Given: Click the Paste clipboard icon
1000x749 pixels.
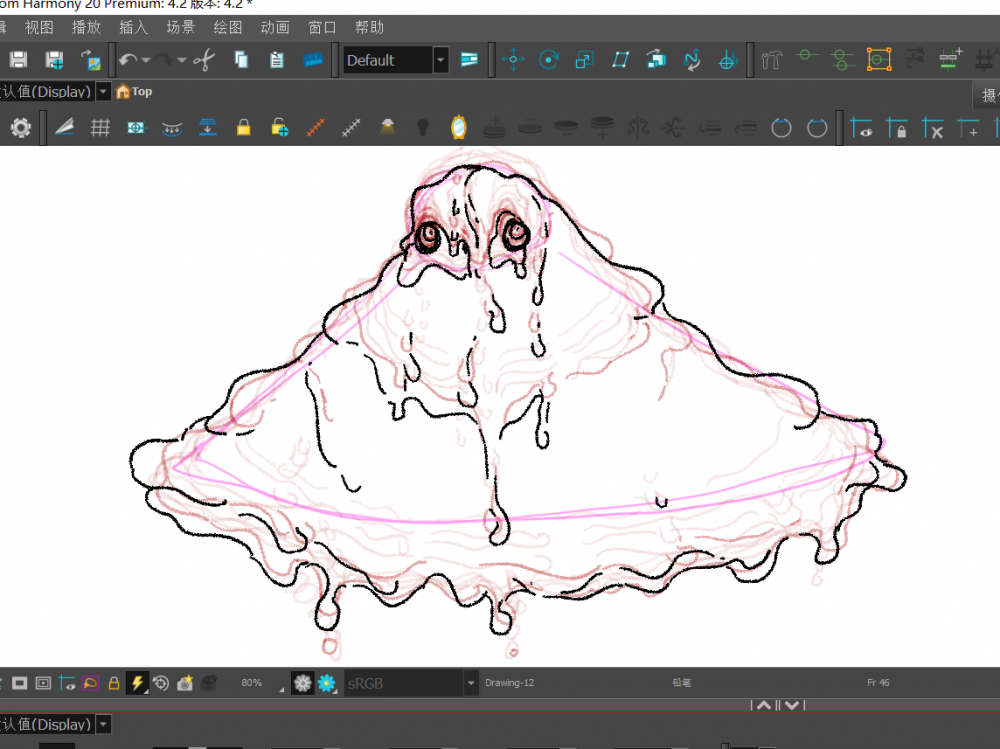Looking at the screenshot, I should pos(277,60).
